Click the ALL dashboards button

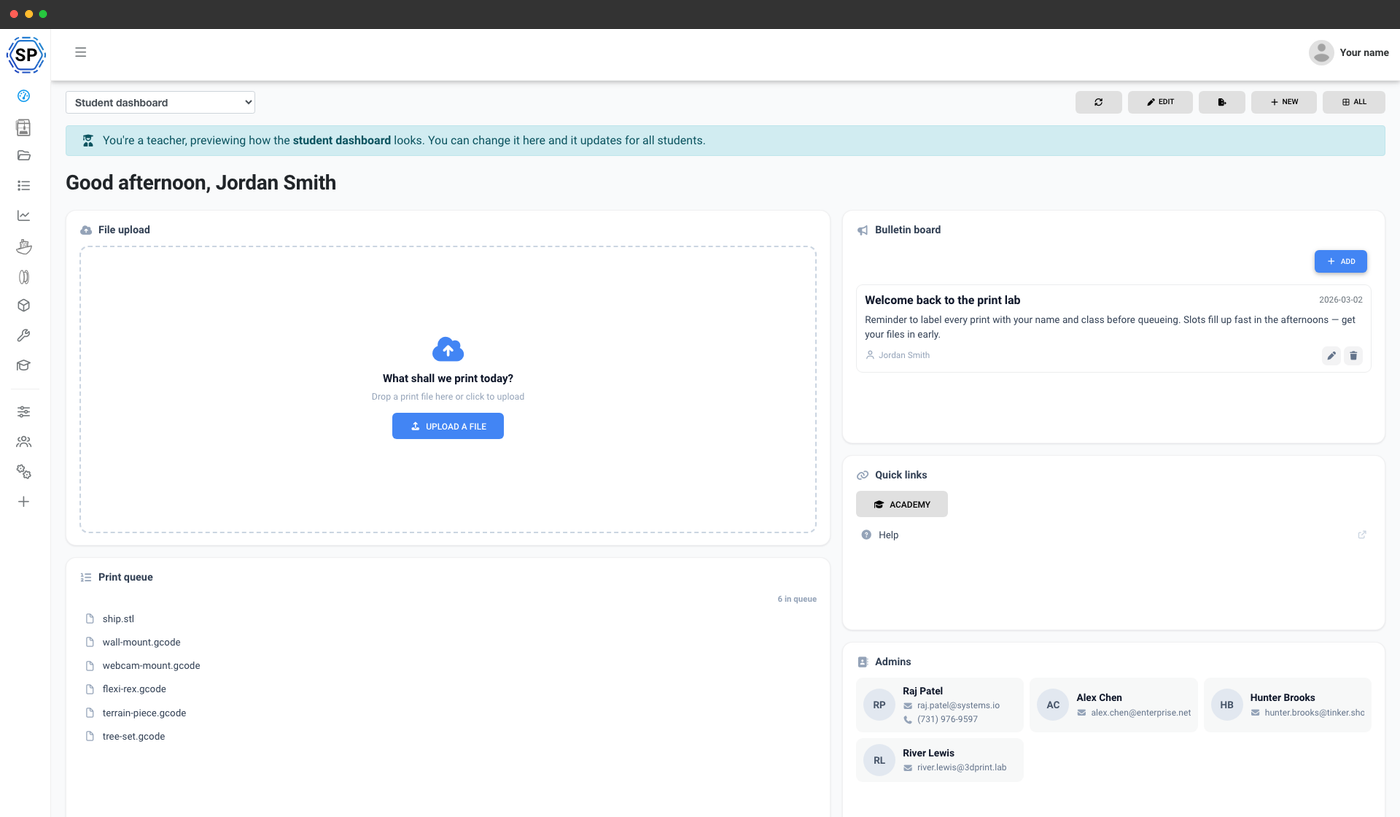[1354, 102]
